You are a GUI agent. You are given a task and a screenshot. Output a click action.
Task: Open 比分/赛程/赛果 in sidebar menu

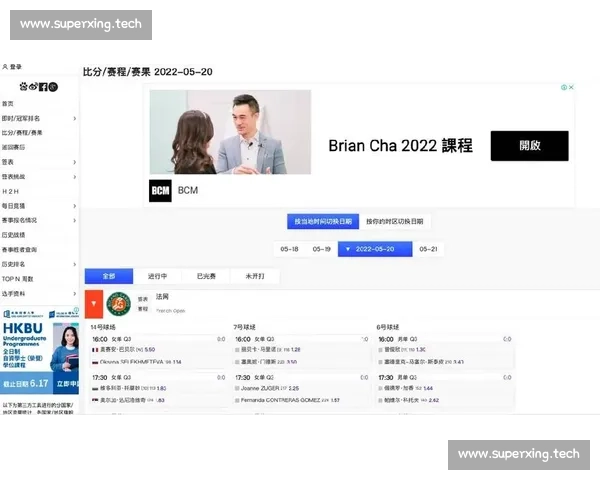[x=22, y=133]
